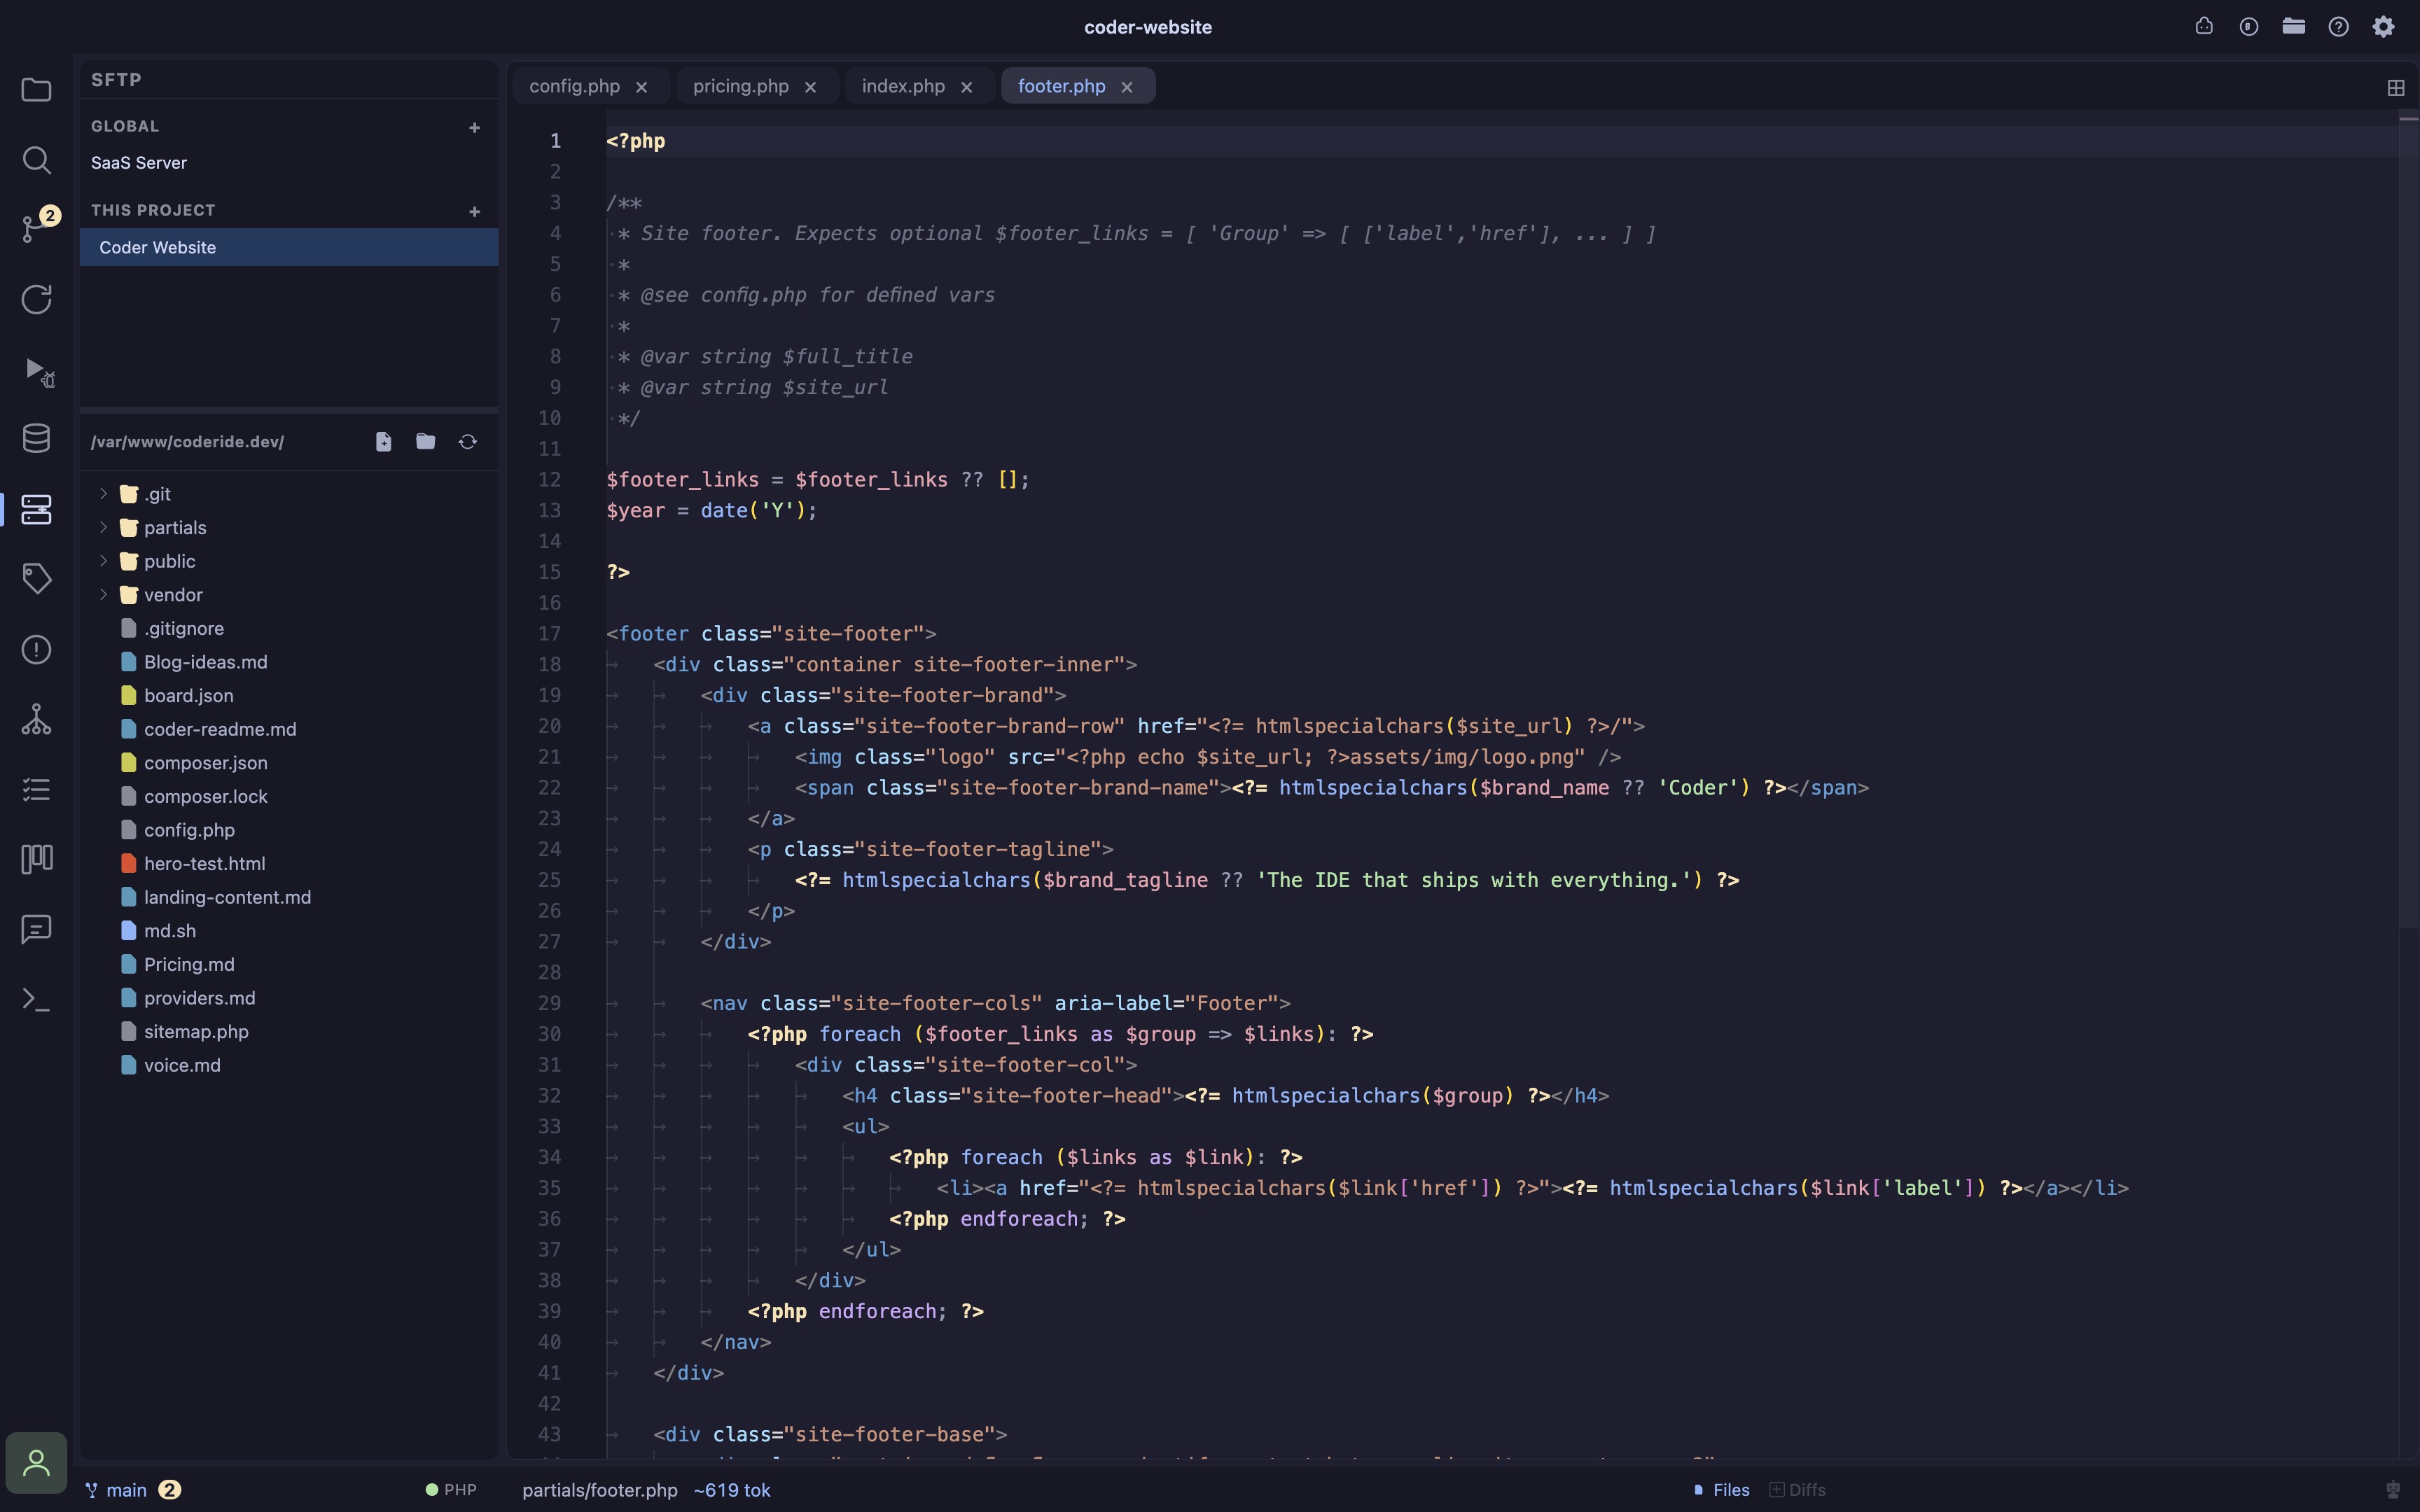Expand the partials folder
This screenshot has width=2420, height=1512.
[103, 527]
